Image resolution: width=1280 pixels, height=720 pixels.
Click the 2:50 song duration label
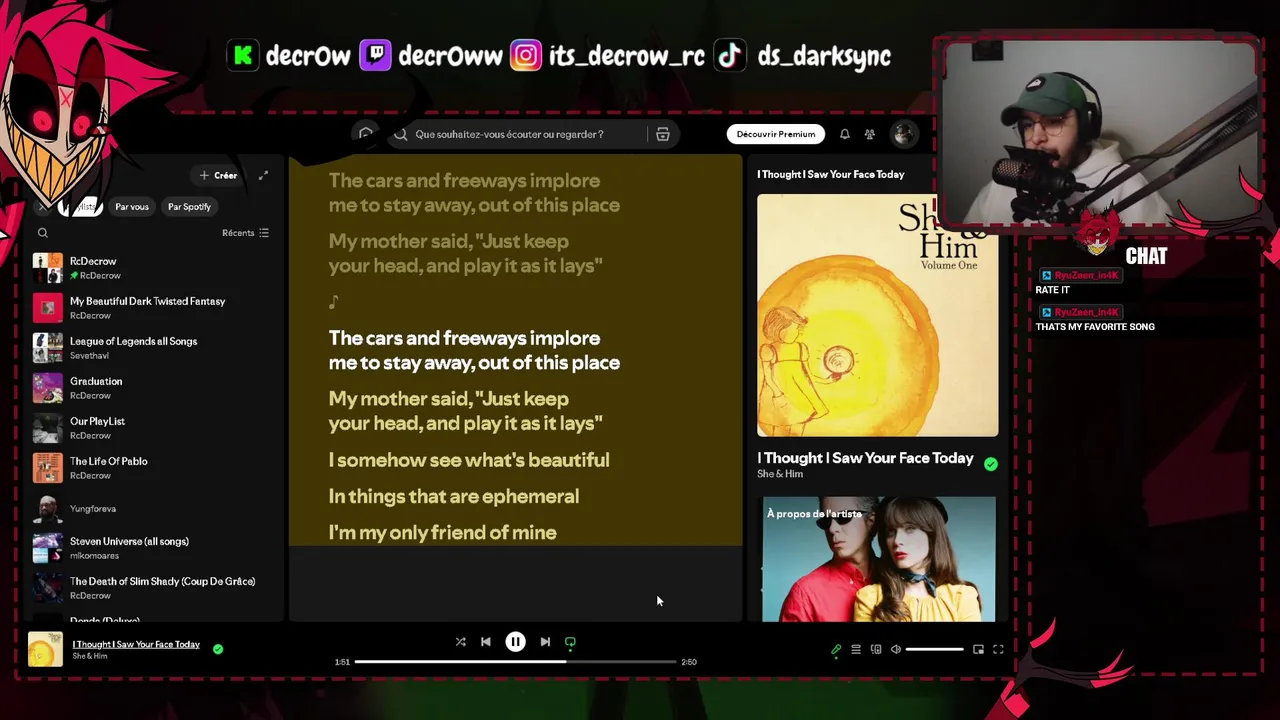(x=689, y=662)
